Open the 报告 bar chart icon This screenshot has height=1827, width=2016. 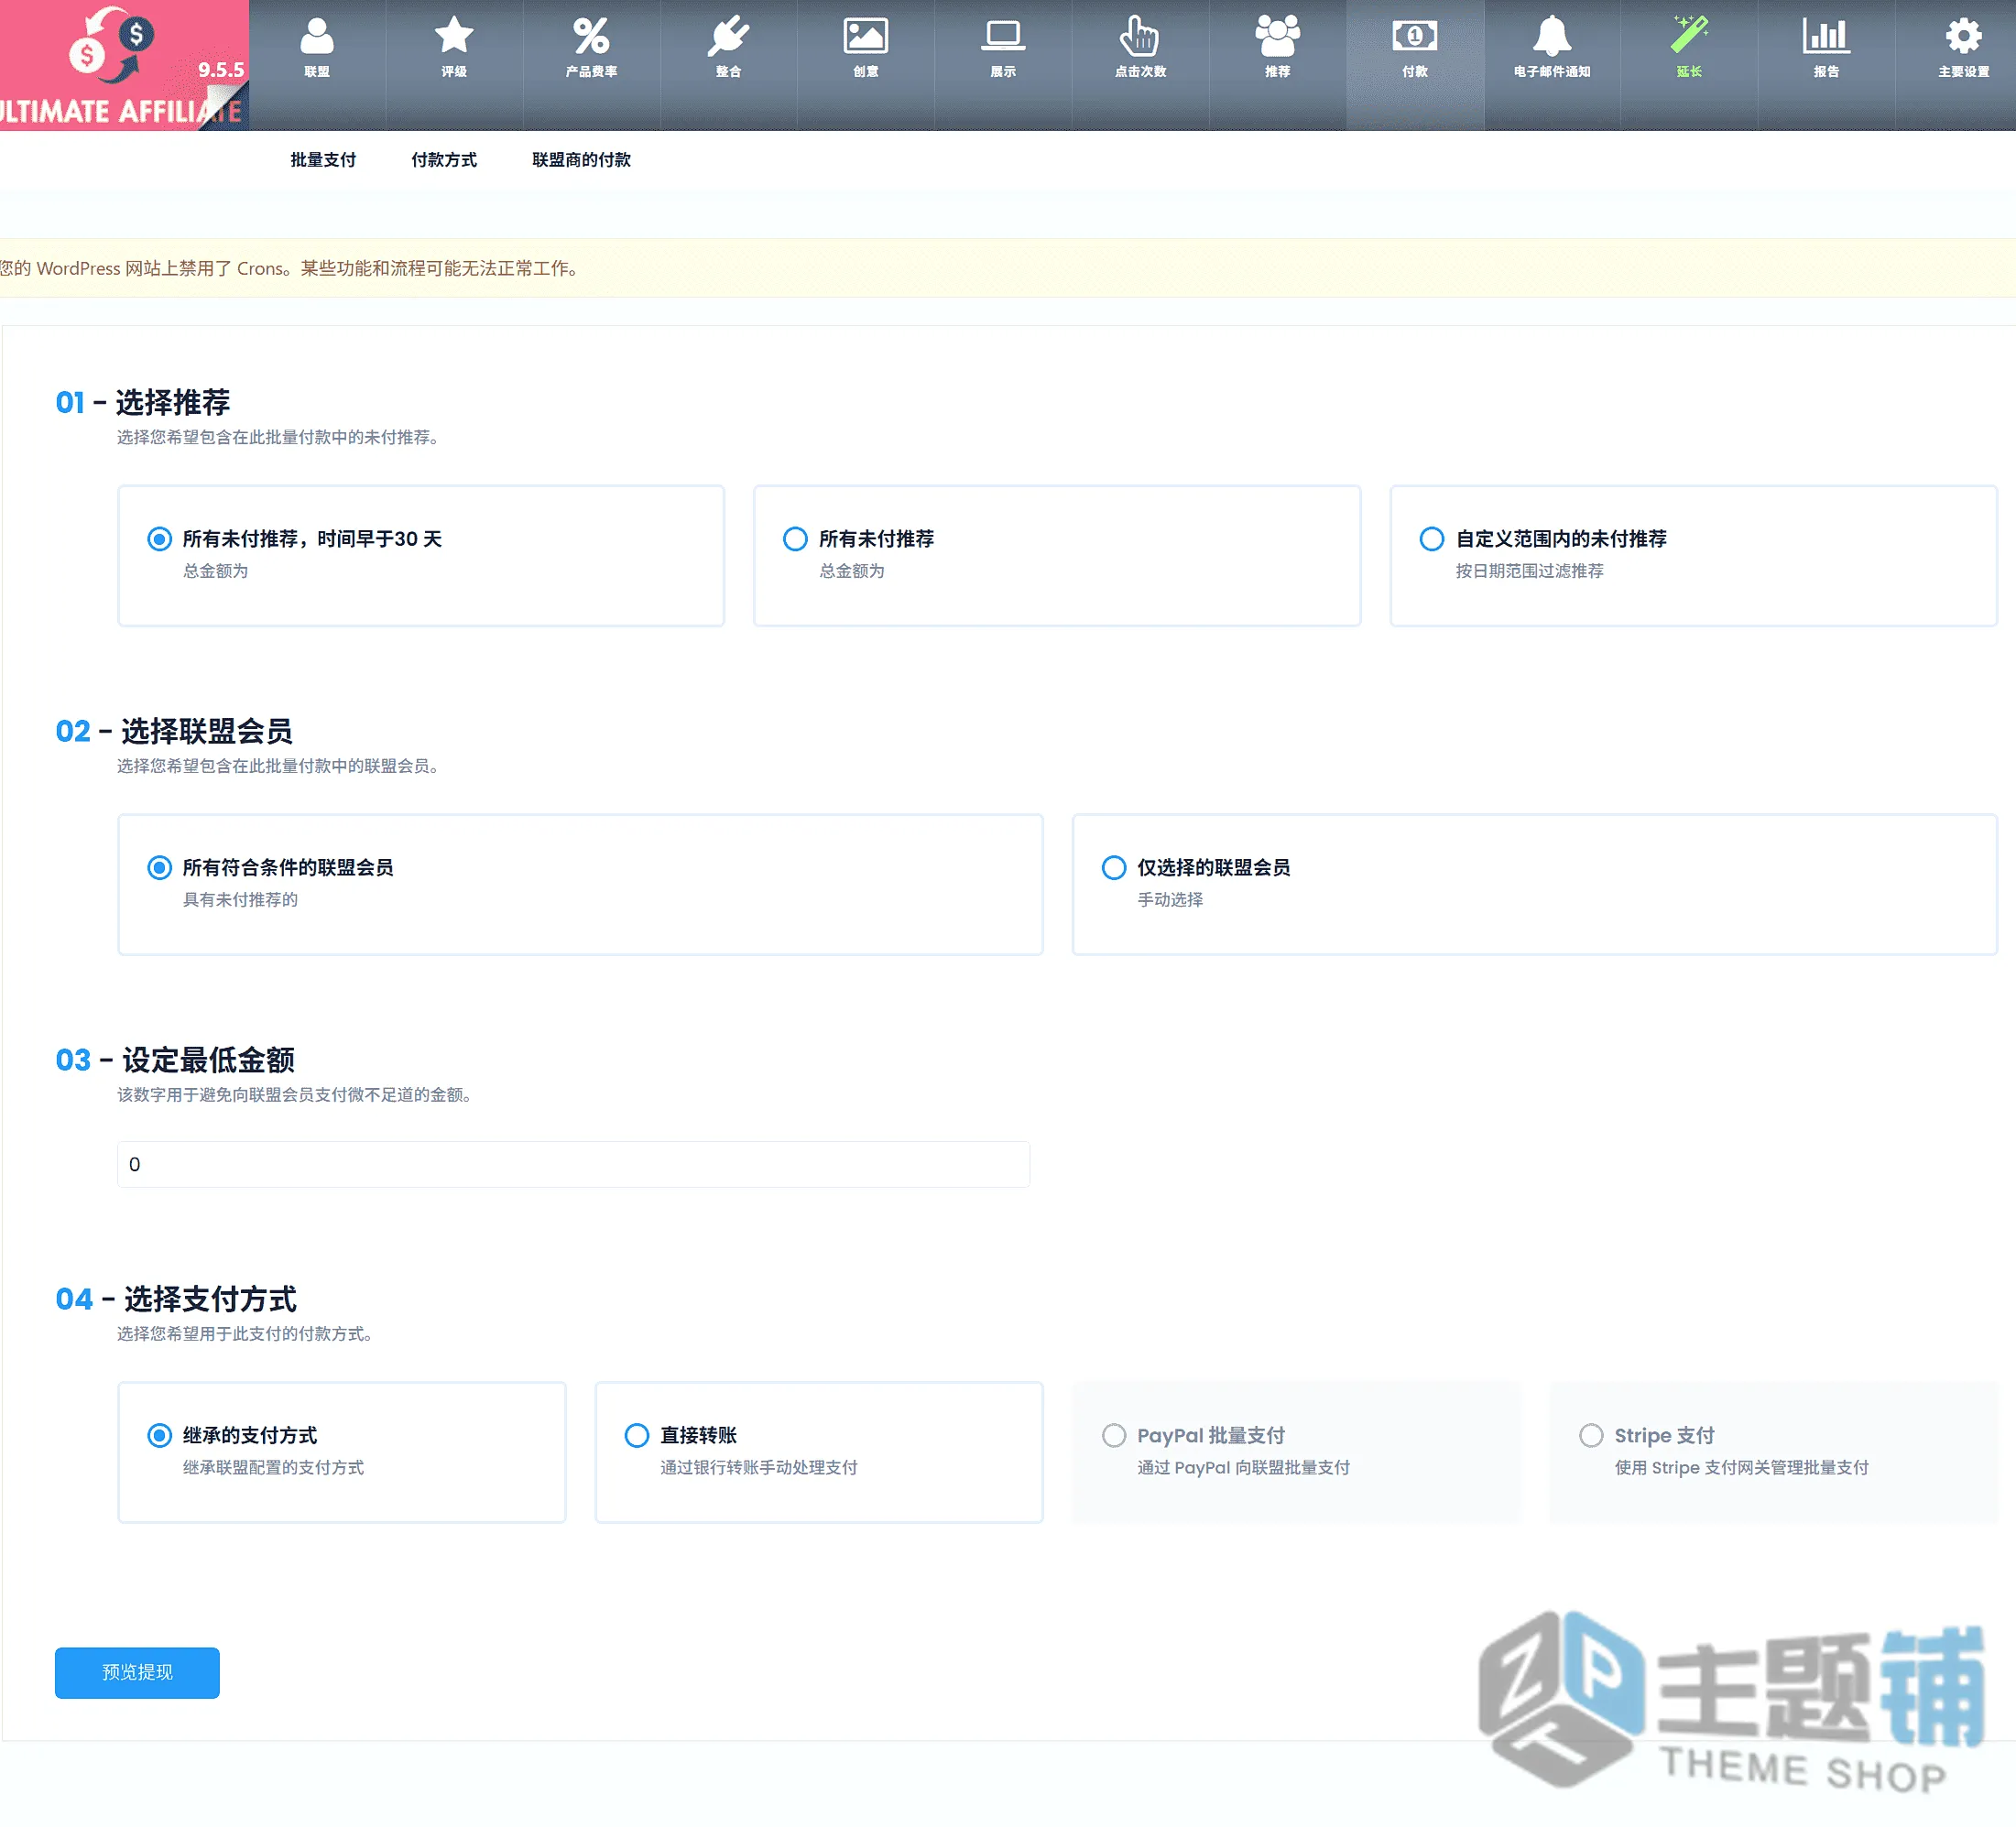click(x=1826, y=37)
